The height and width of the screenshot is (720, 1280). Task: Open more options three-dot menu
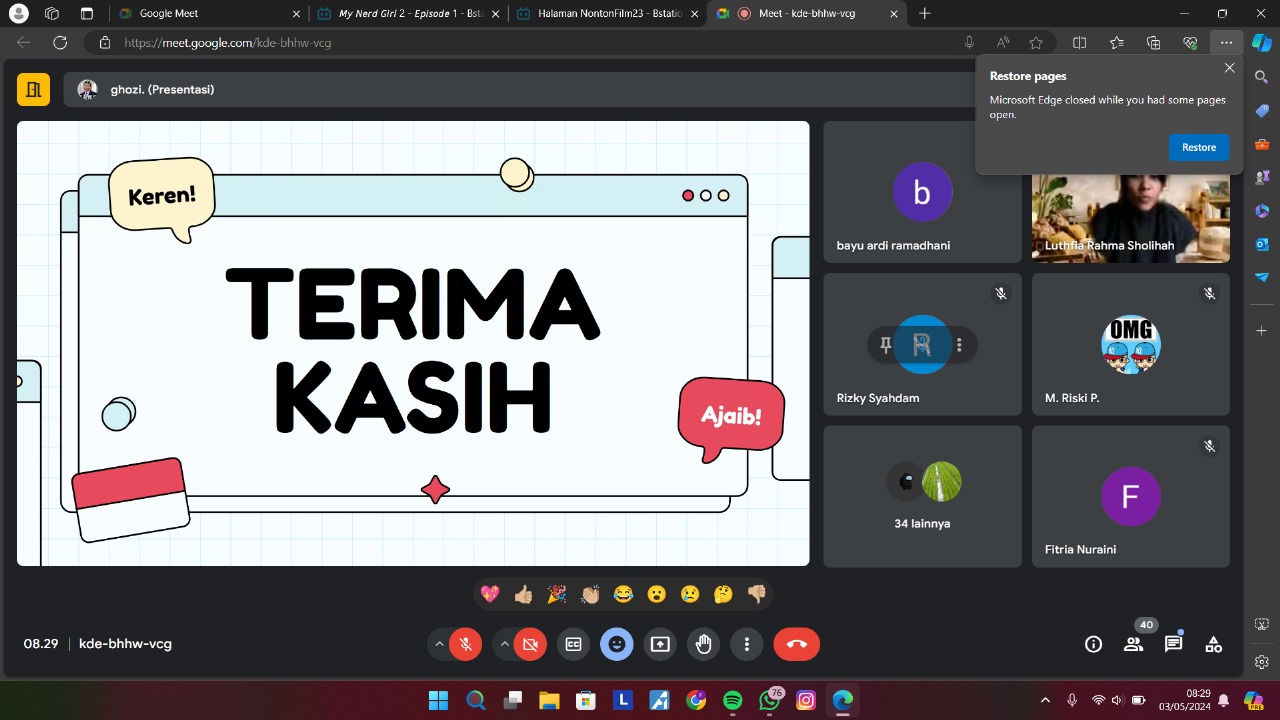pyautogui.click(x=747, y=644)
